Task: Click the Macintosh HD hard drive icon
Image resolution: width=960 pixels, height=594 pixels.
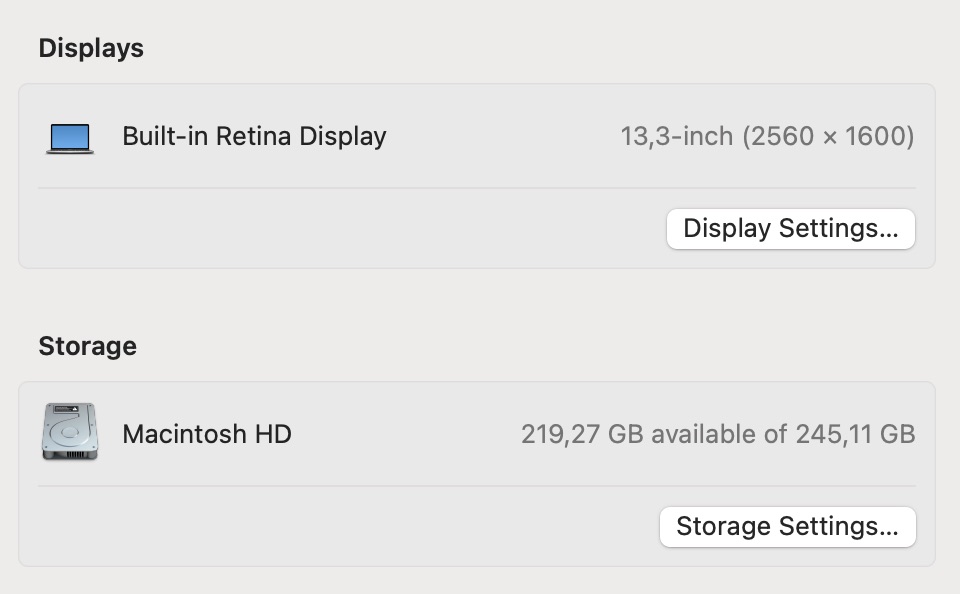Action: 70,432
